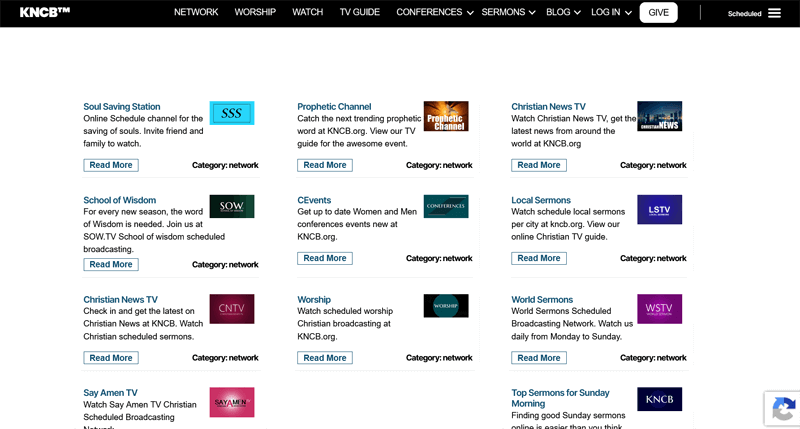Select the Worship channel thumbnail
800x429 pixels.
(445, 305)
